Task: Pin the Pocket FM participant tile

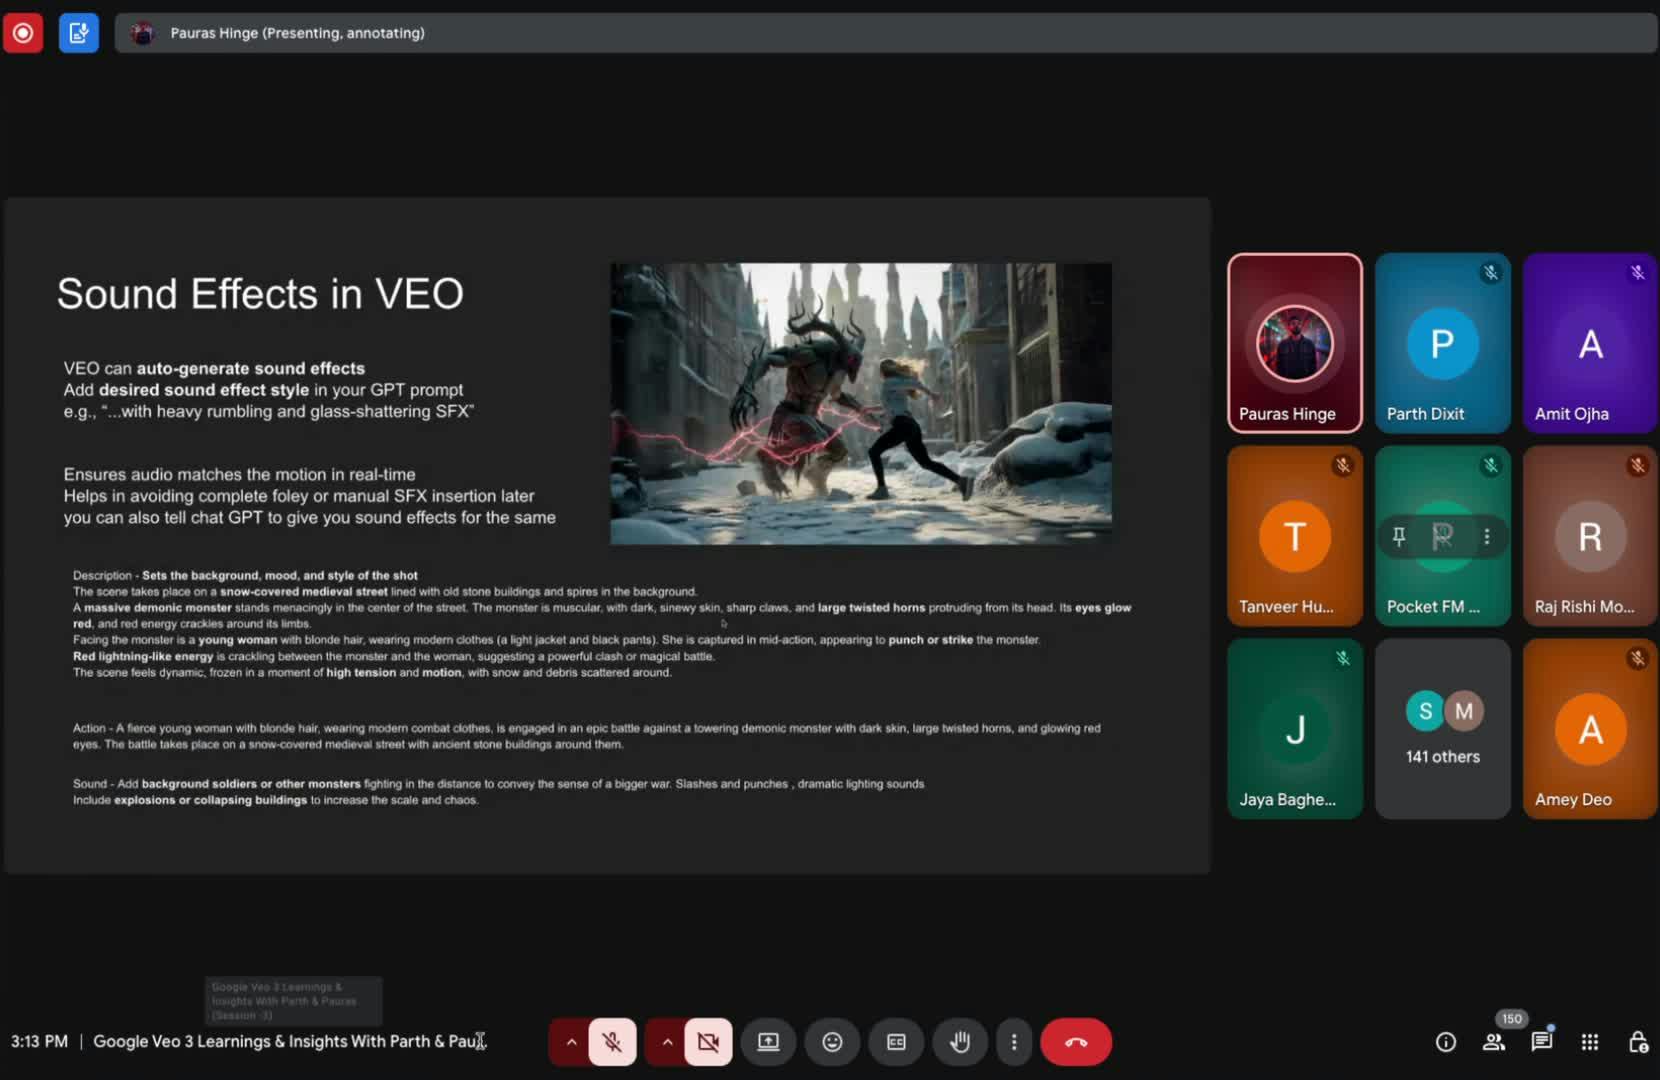Action: click(x=1399, y=537)
